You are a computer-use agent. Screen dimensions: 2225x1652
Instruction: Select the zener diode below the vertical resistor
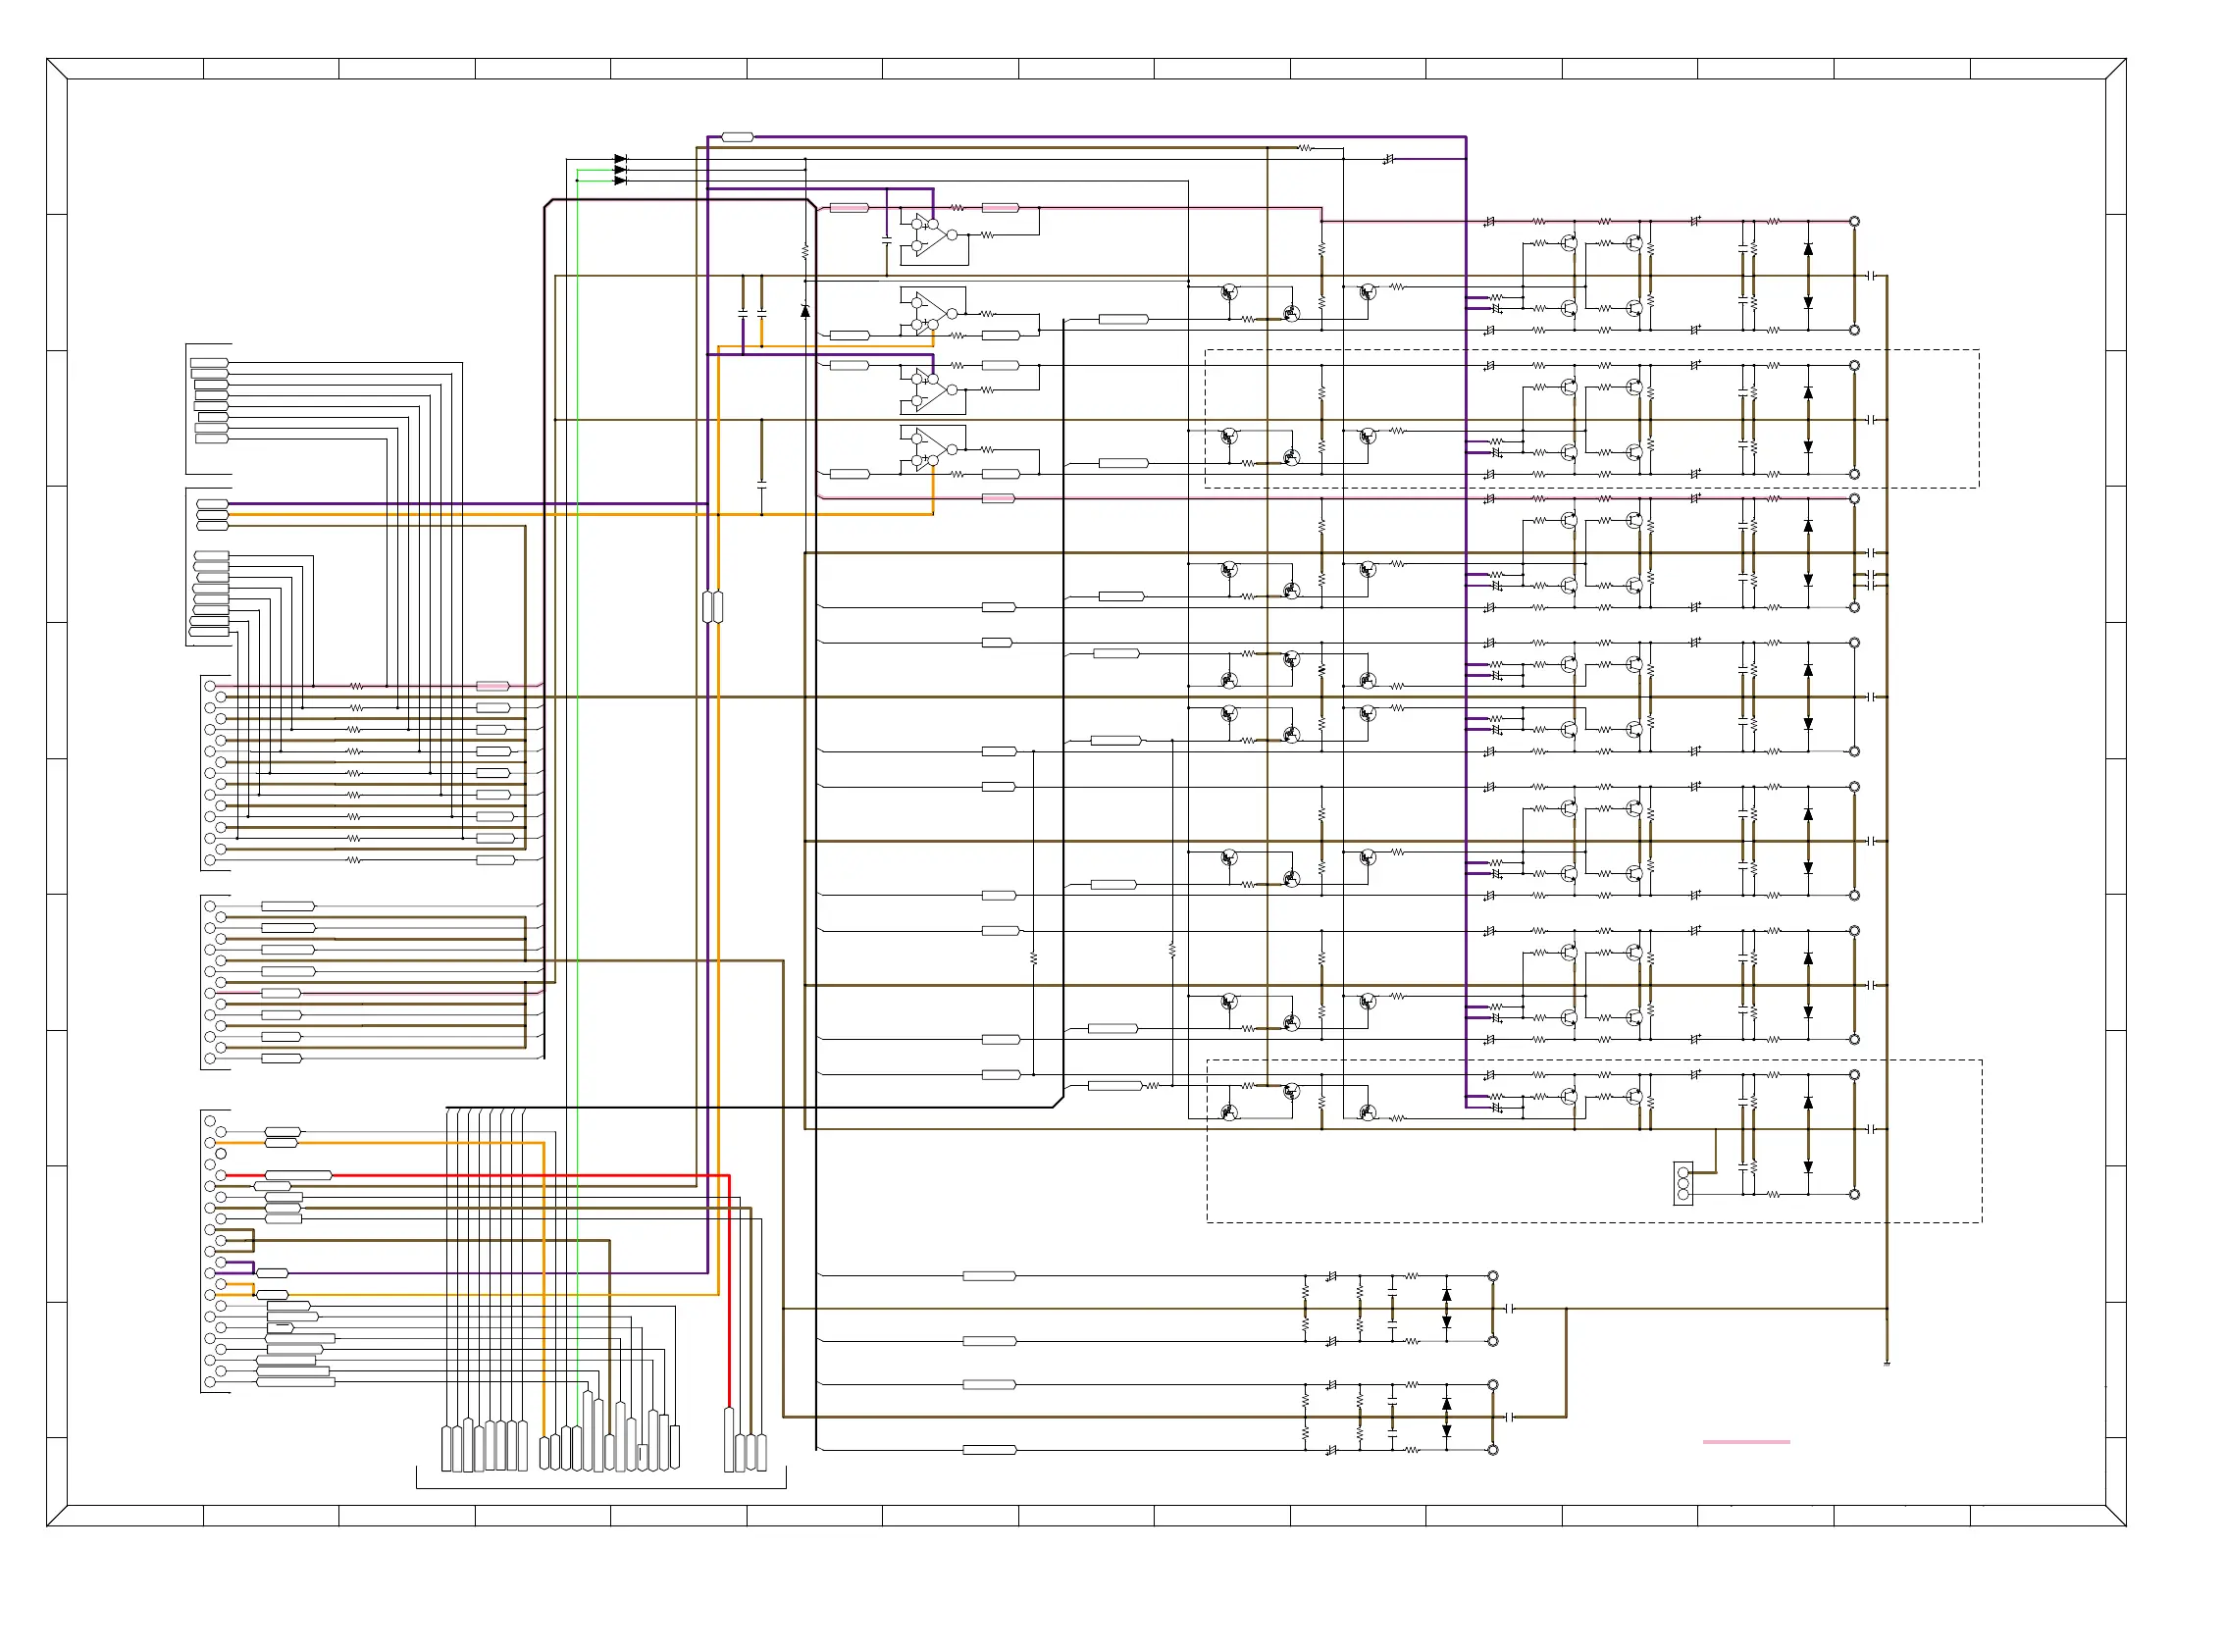coord(805,311)
